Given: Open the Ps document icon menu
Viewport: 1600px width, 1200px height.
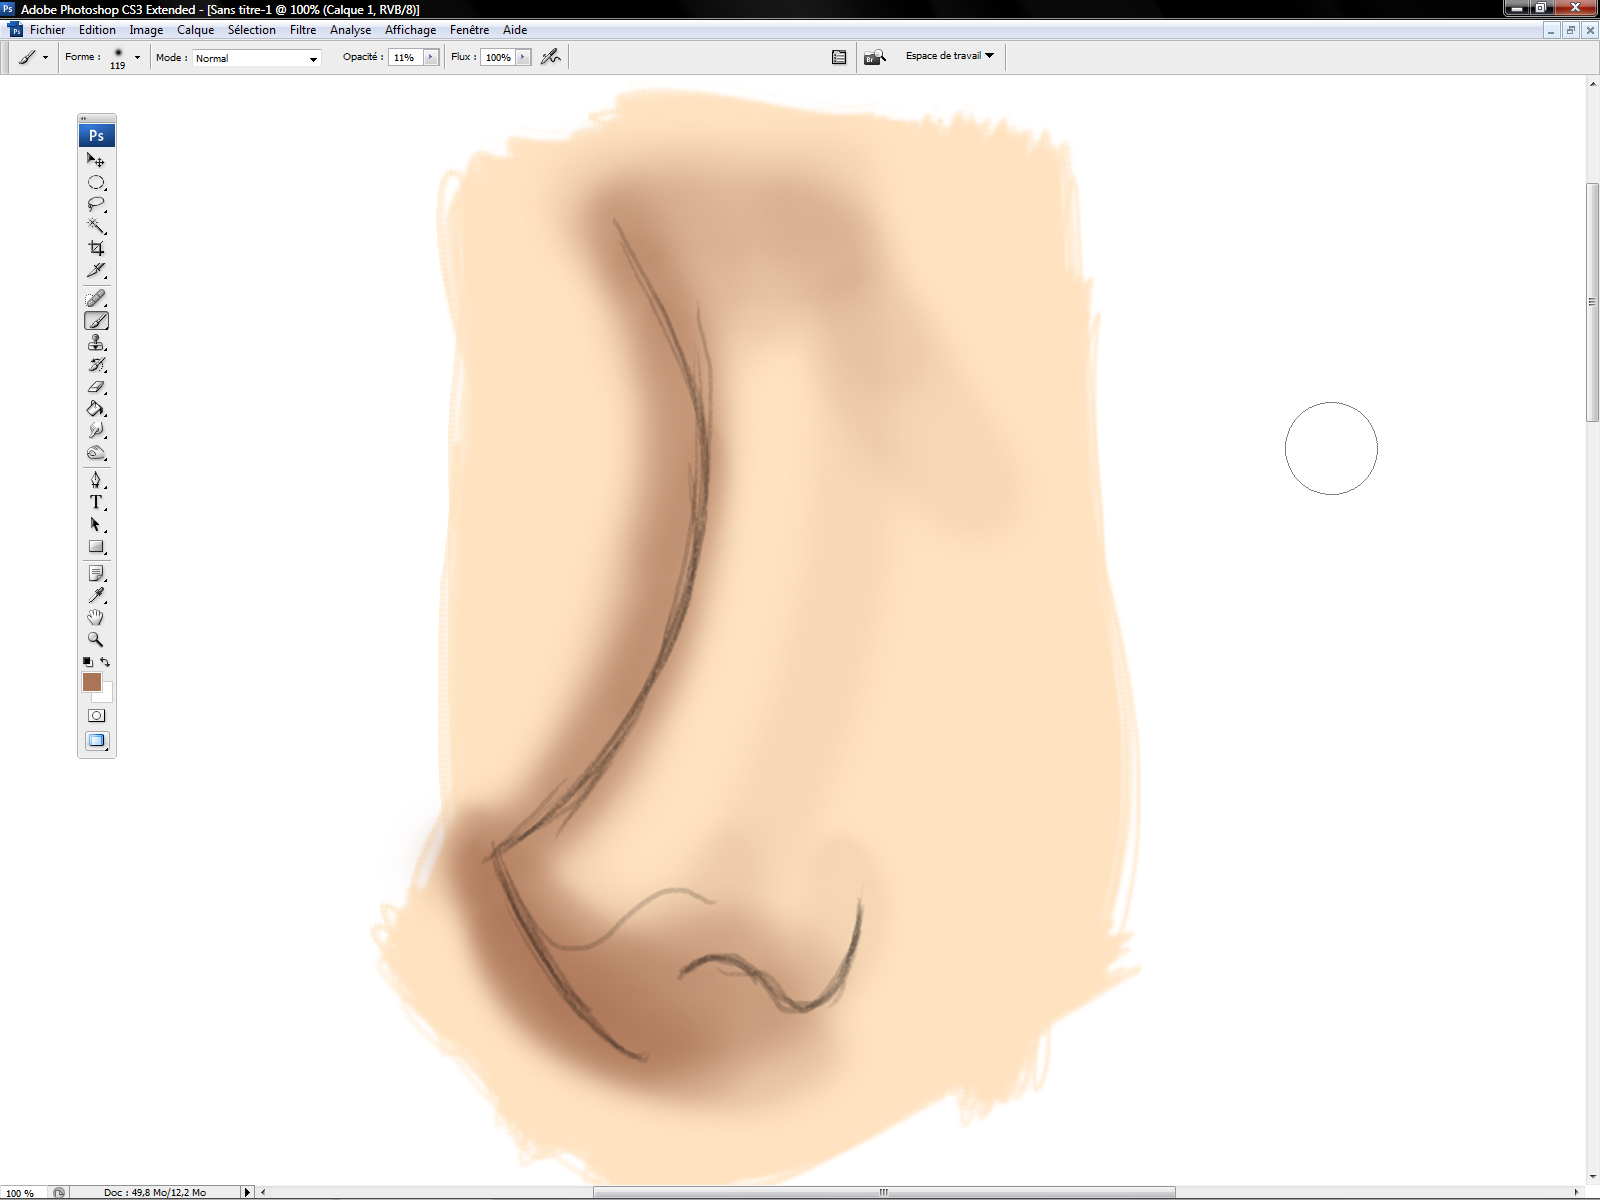Looking at the screenshot, I should pos(15,30).
